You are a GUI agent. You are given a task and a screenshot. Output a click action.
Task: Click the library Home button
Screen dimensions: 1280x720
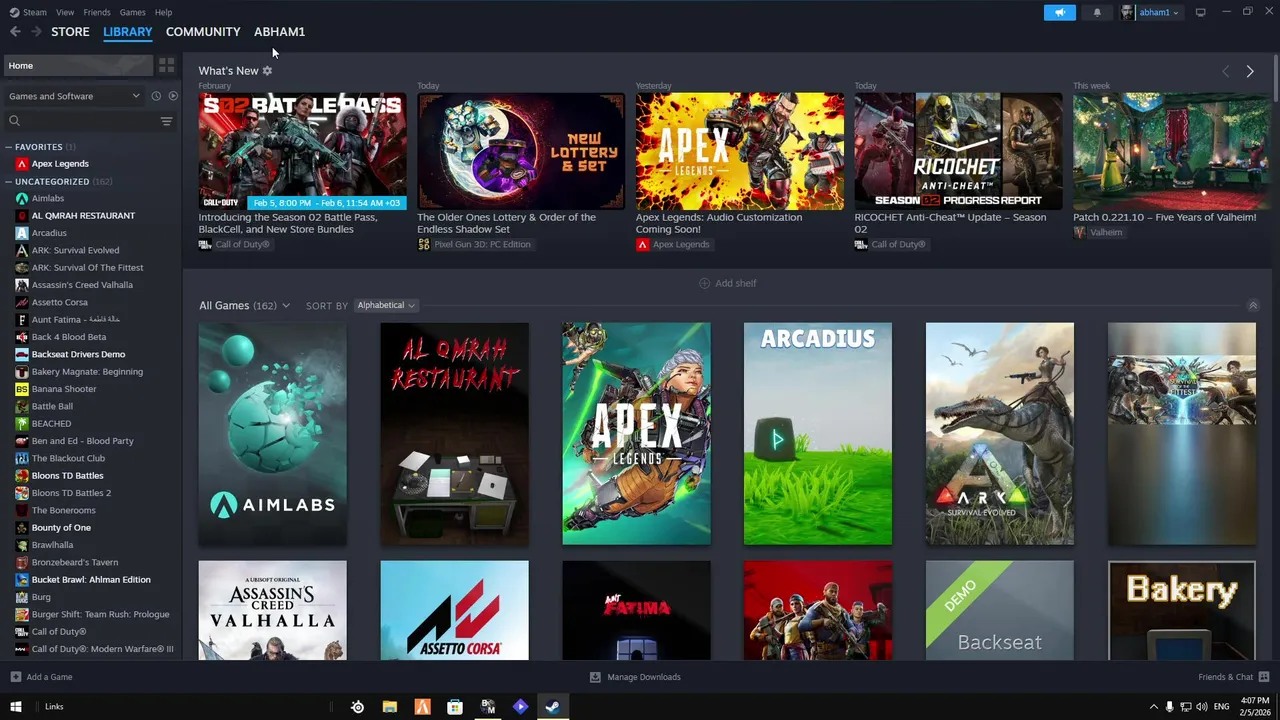(x=78, y=65)
